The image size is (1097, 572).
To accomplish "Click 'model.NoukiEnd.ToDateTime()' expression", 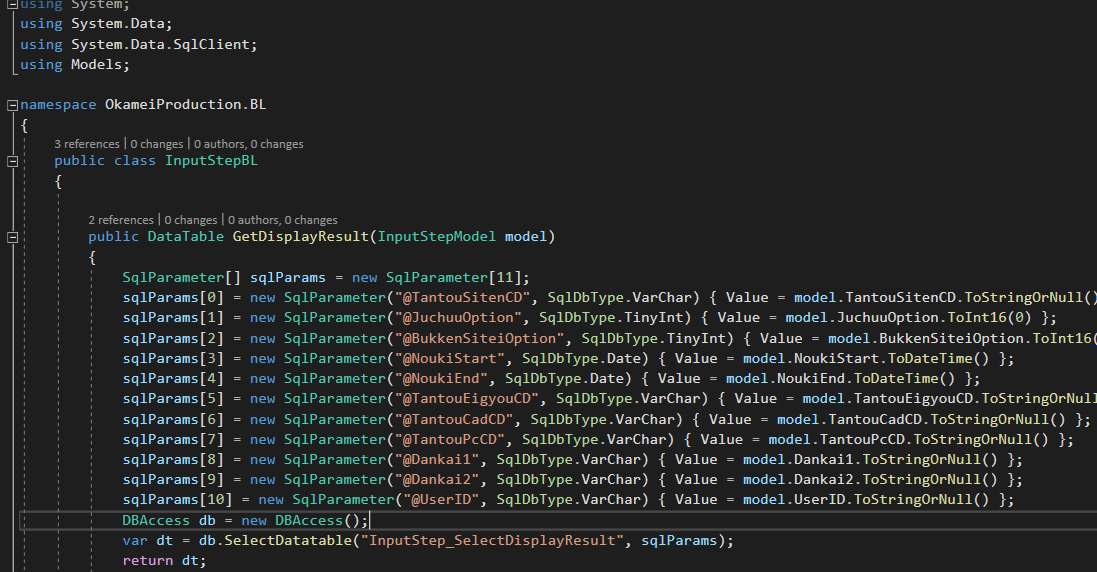I will 840,378.
